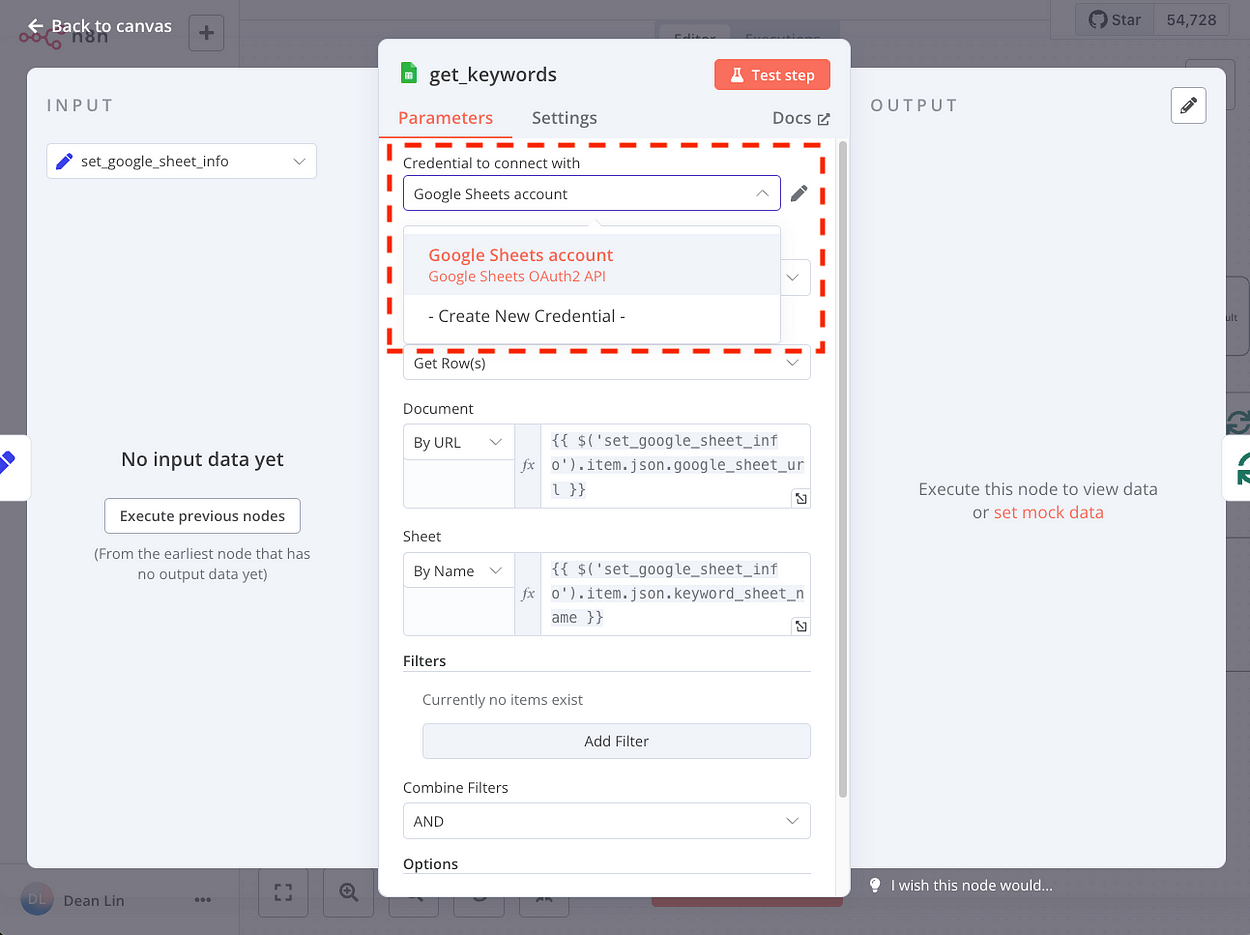The width and height of the screenshot is (1250, 935).
Task: Expand the Document expression editor icon
Action: click(800, 498)
